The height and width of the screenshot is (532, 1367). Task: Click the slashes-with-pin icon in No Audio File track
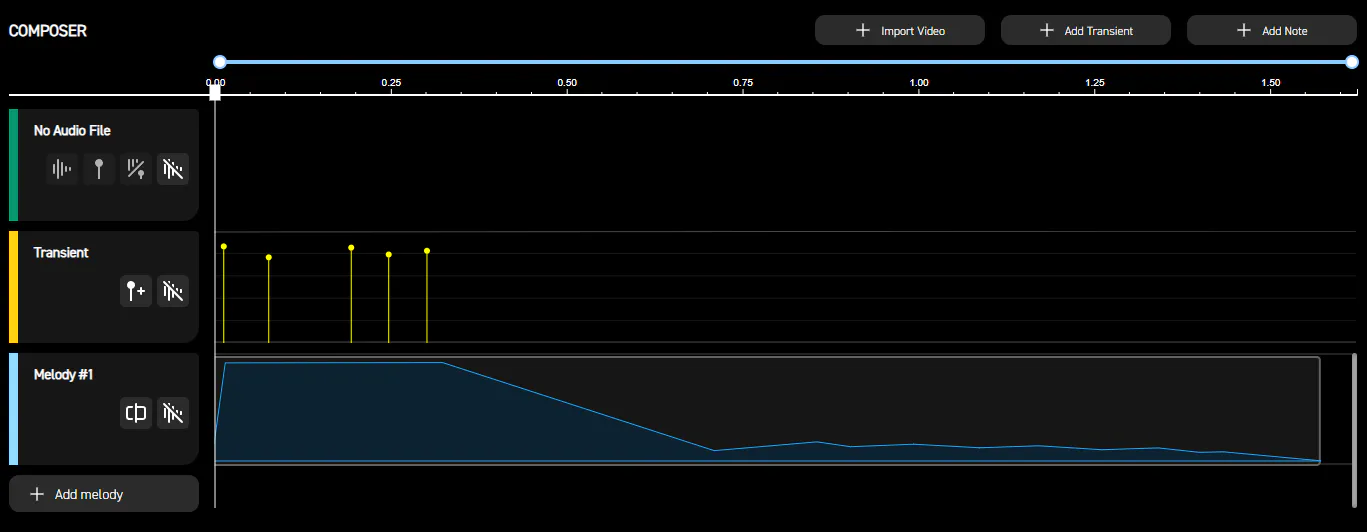(136, 169)
